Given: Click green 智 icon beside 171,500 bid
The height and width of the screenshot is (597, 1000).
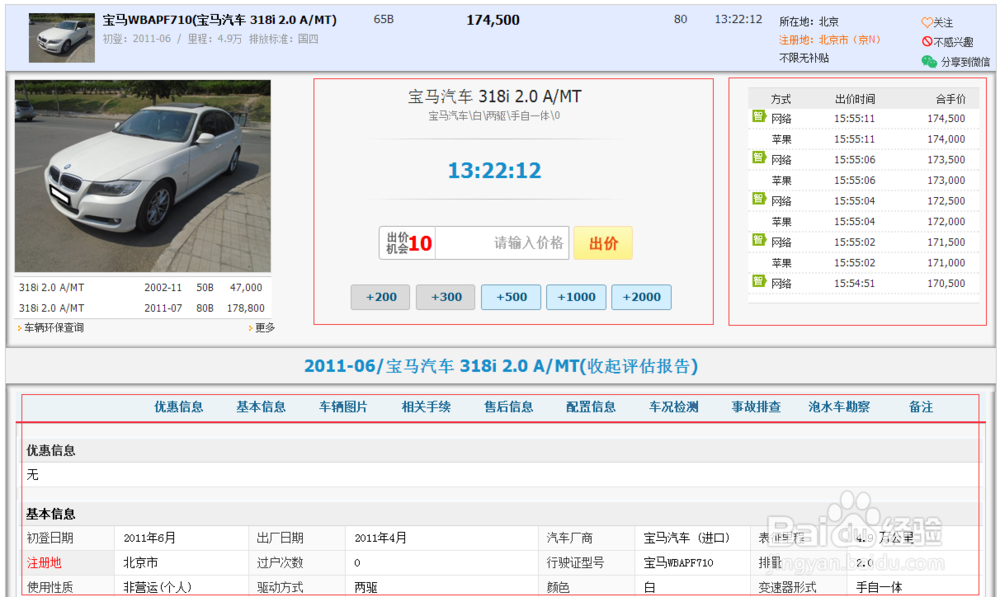Looking at the screenshot, I should [x=759, y=240].
